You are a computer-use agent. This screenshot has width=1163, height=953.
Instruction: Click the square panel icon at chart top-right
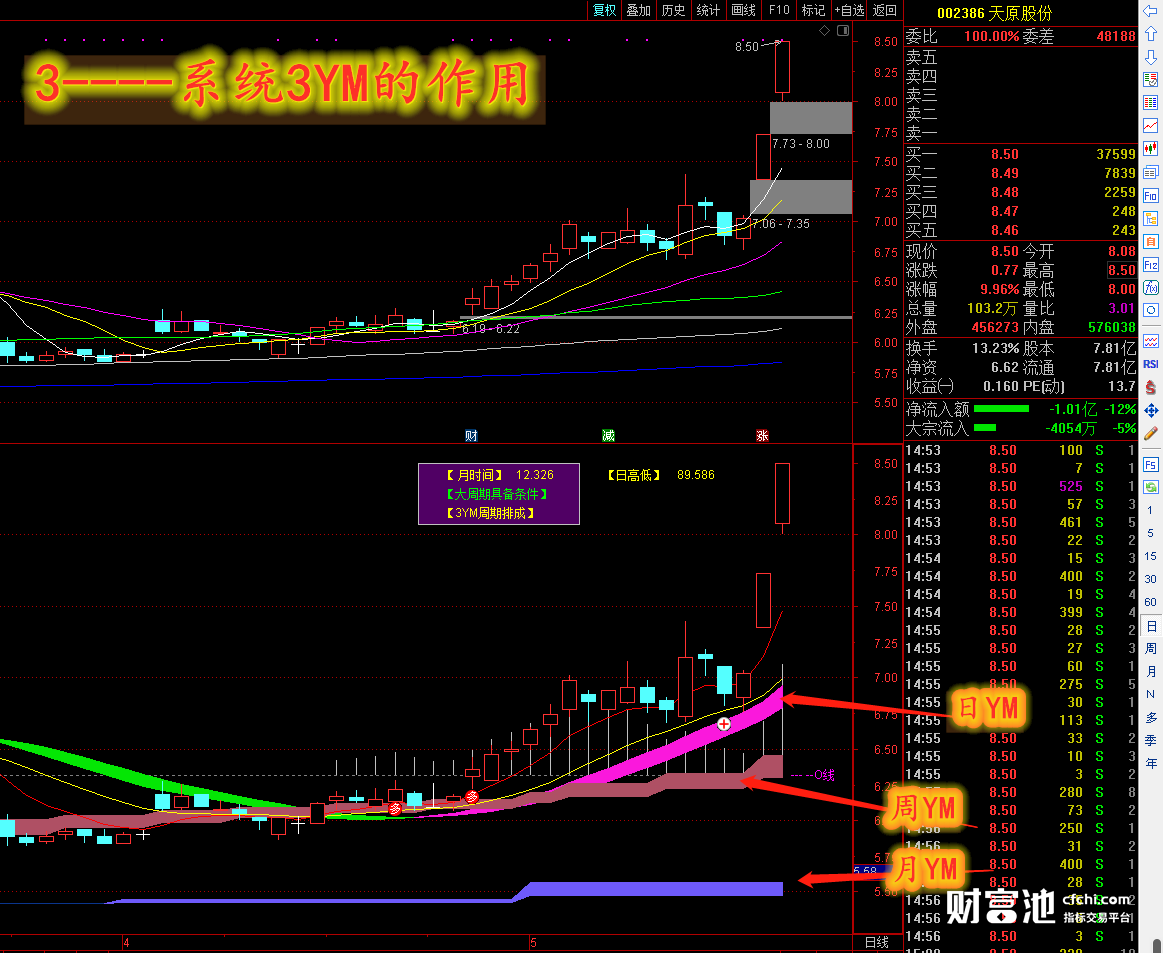[843, 30]
